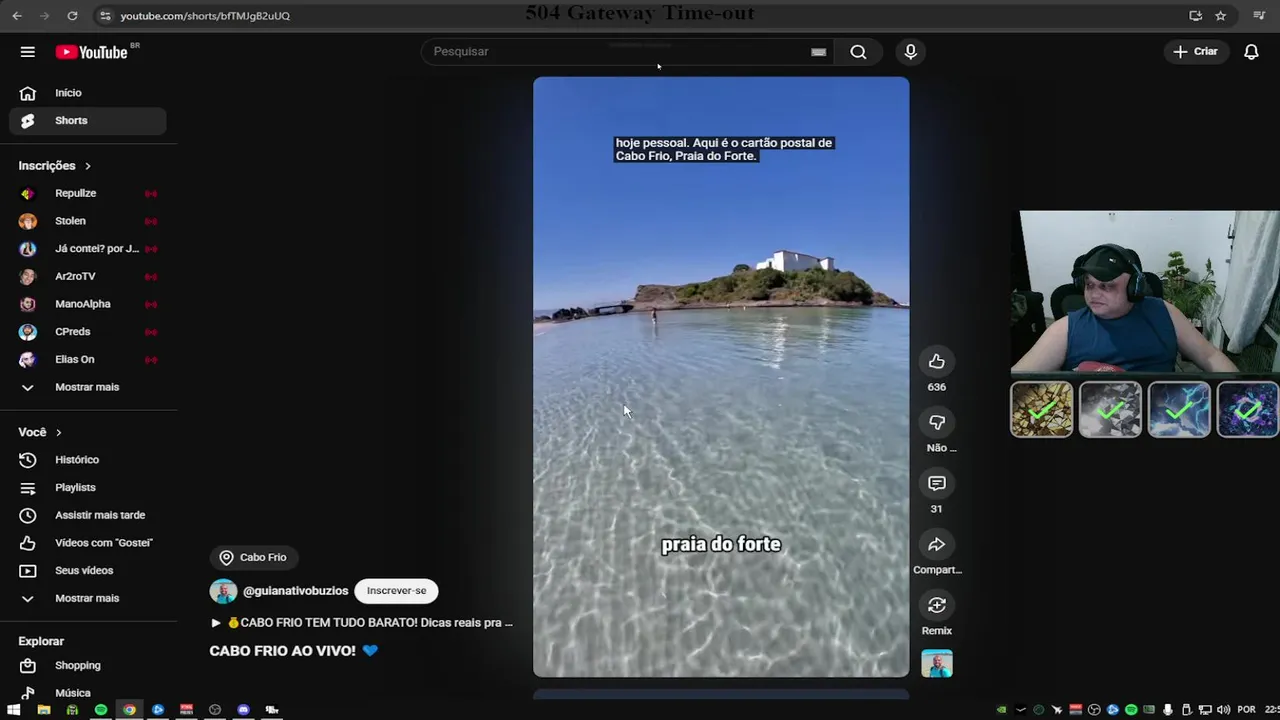Open Shopping under Explorar
The image size is (1280, 720).
(88, 665)
